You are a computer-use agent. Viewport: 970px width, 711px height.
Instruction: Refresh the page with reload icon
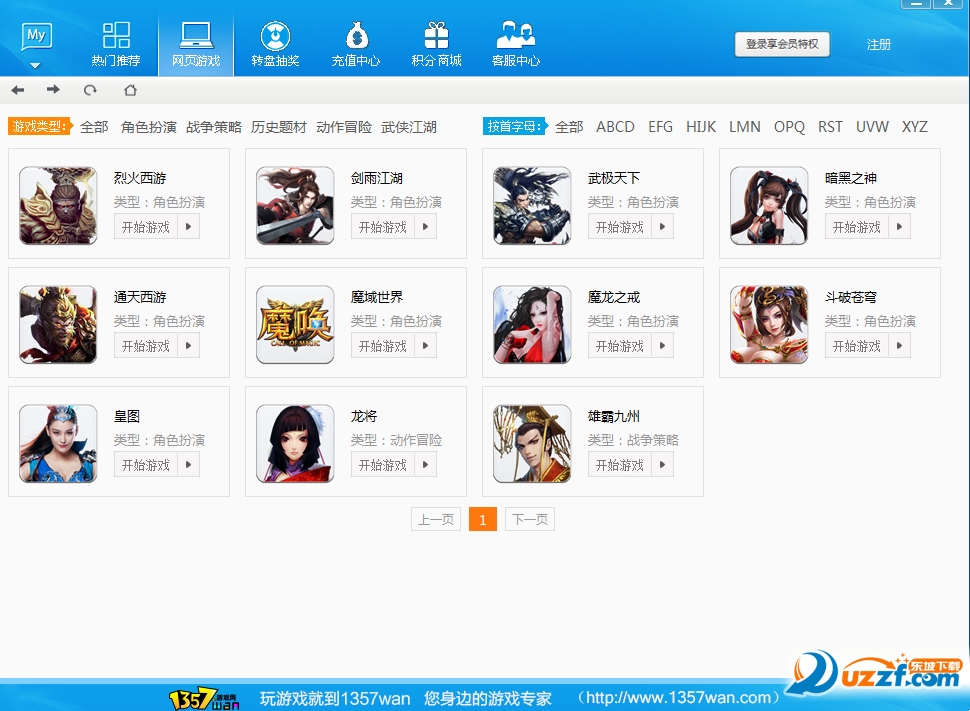90,90
